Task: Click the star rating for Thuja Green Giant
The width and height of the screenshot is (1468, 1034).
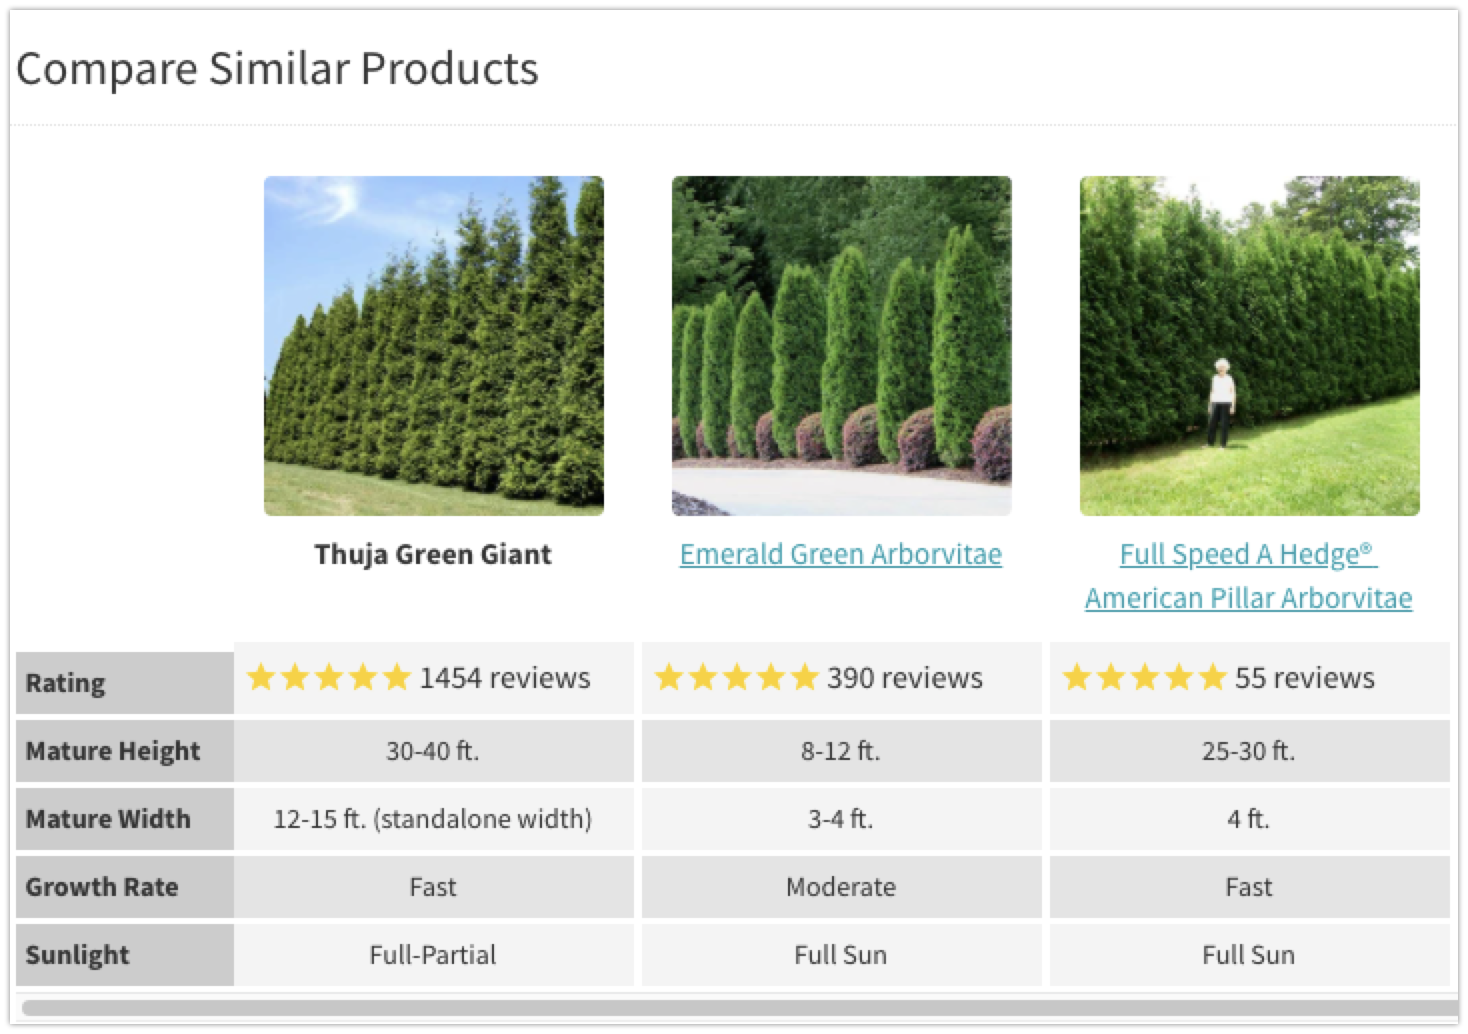Action: point(327,678)
